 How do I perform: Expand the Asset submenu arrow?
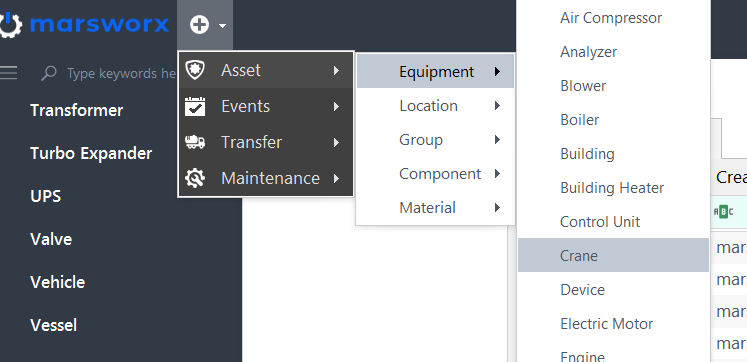tap(336, 70)
